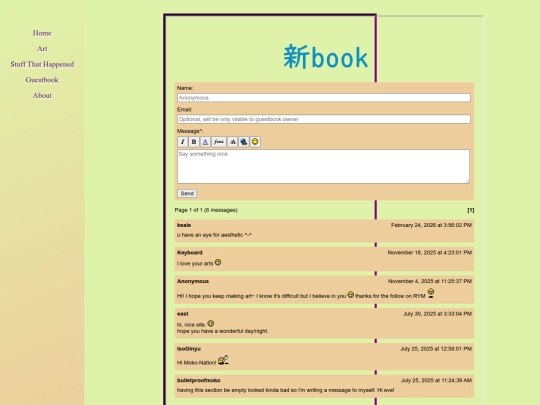Select page [1] in pagination

[x=470, y=210]
